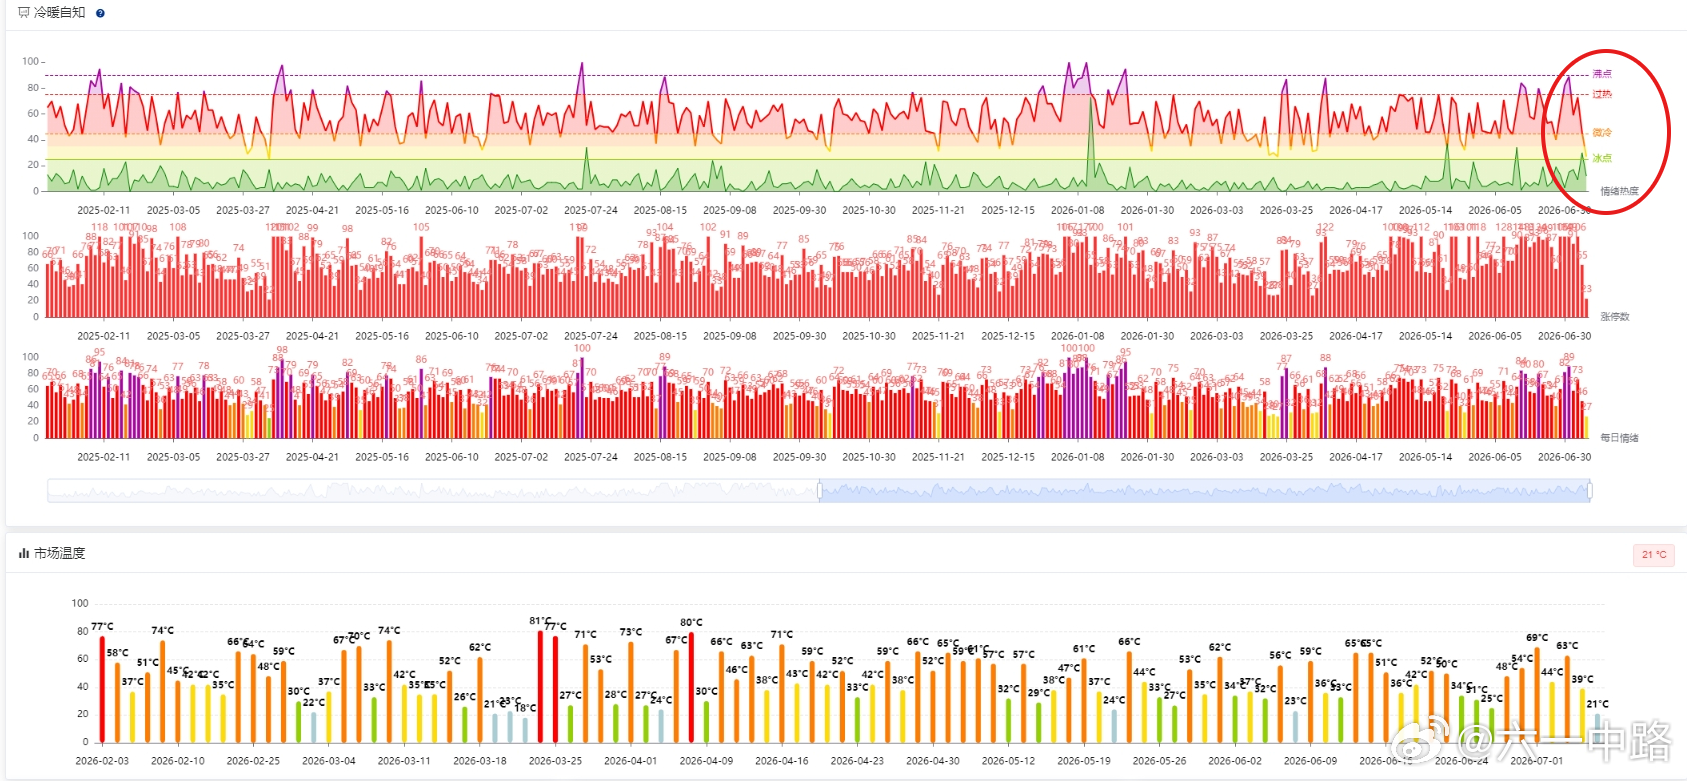This screenshot has height=781, width=1687.
Task: Click the 2026-05-26 date axis label
Action: point(1159,761)
